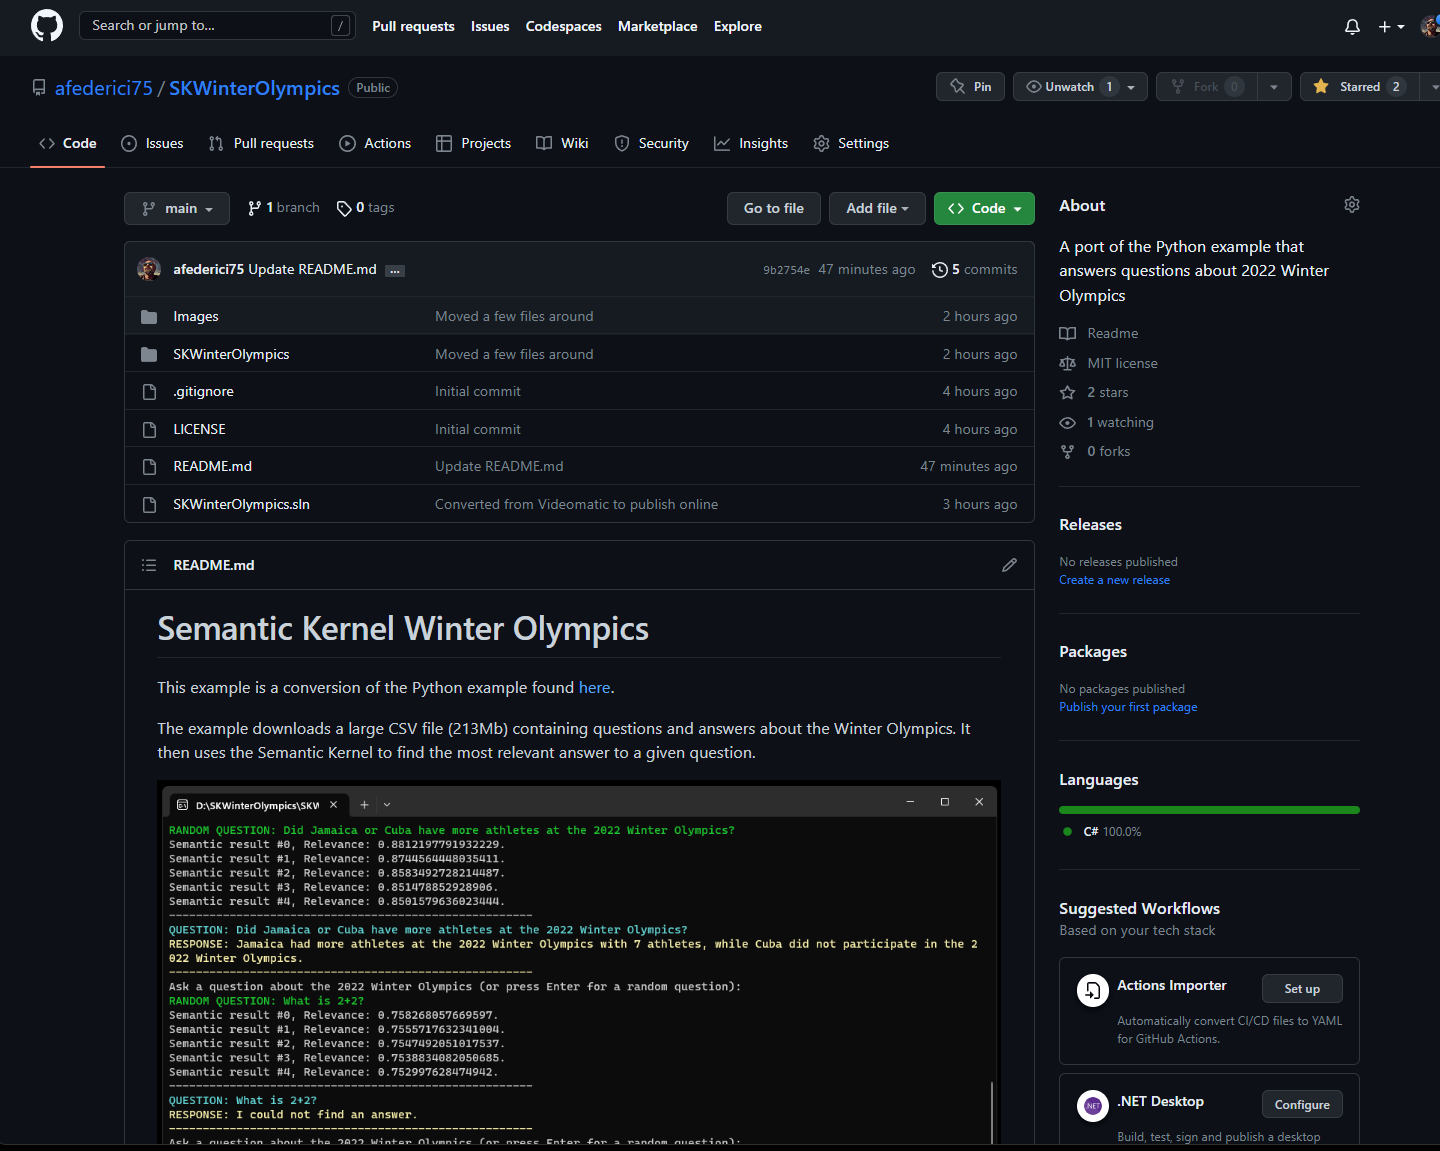
Task: Open the notifications bell
Action: 1352,27
